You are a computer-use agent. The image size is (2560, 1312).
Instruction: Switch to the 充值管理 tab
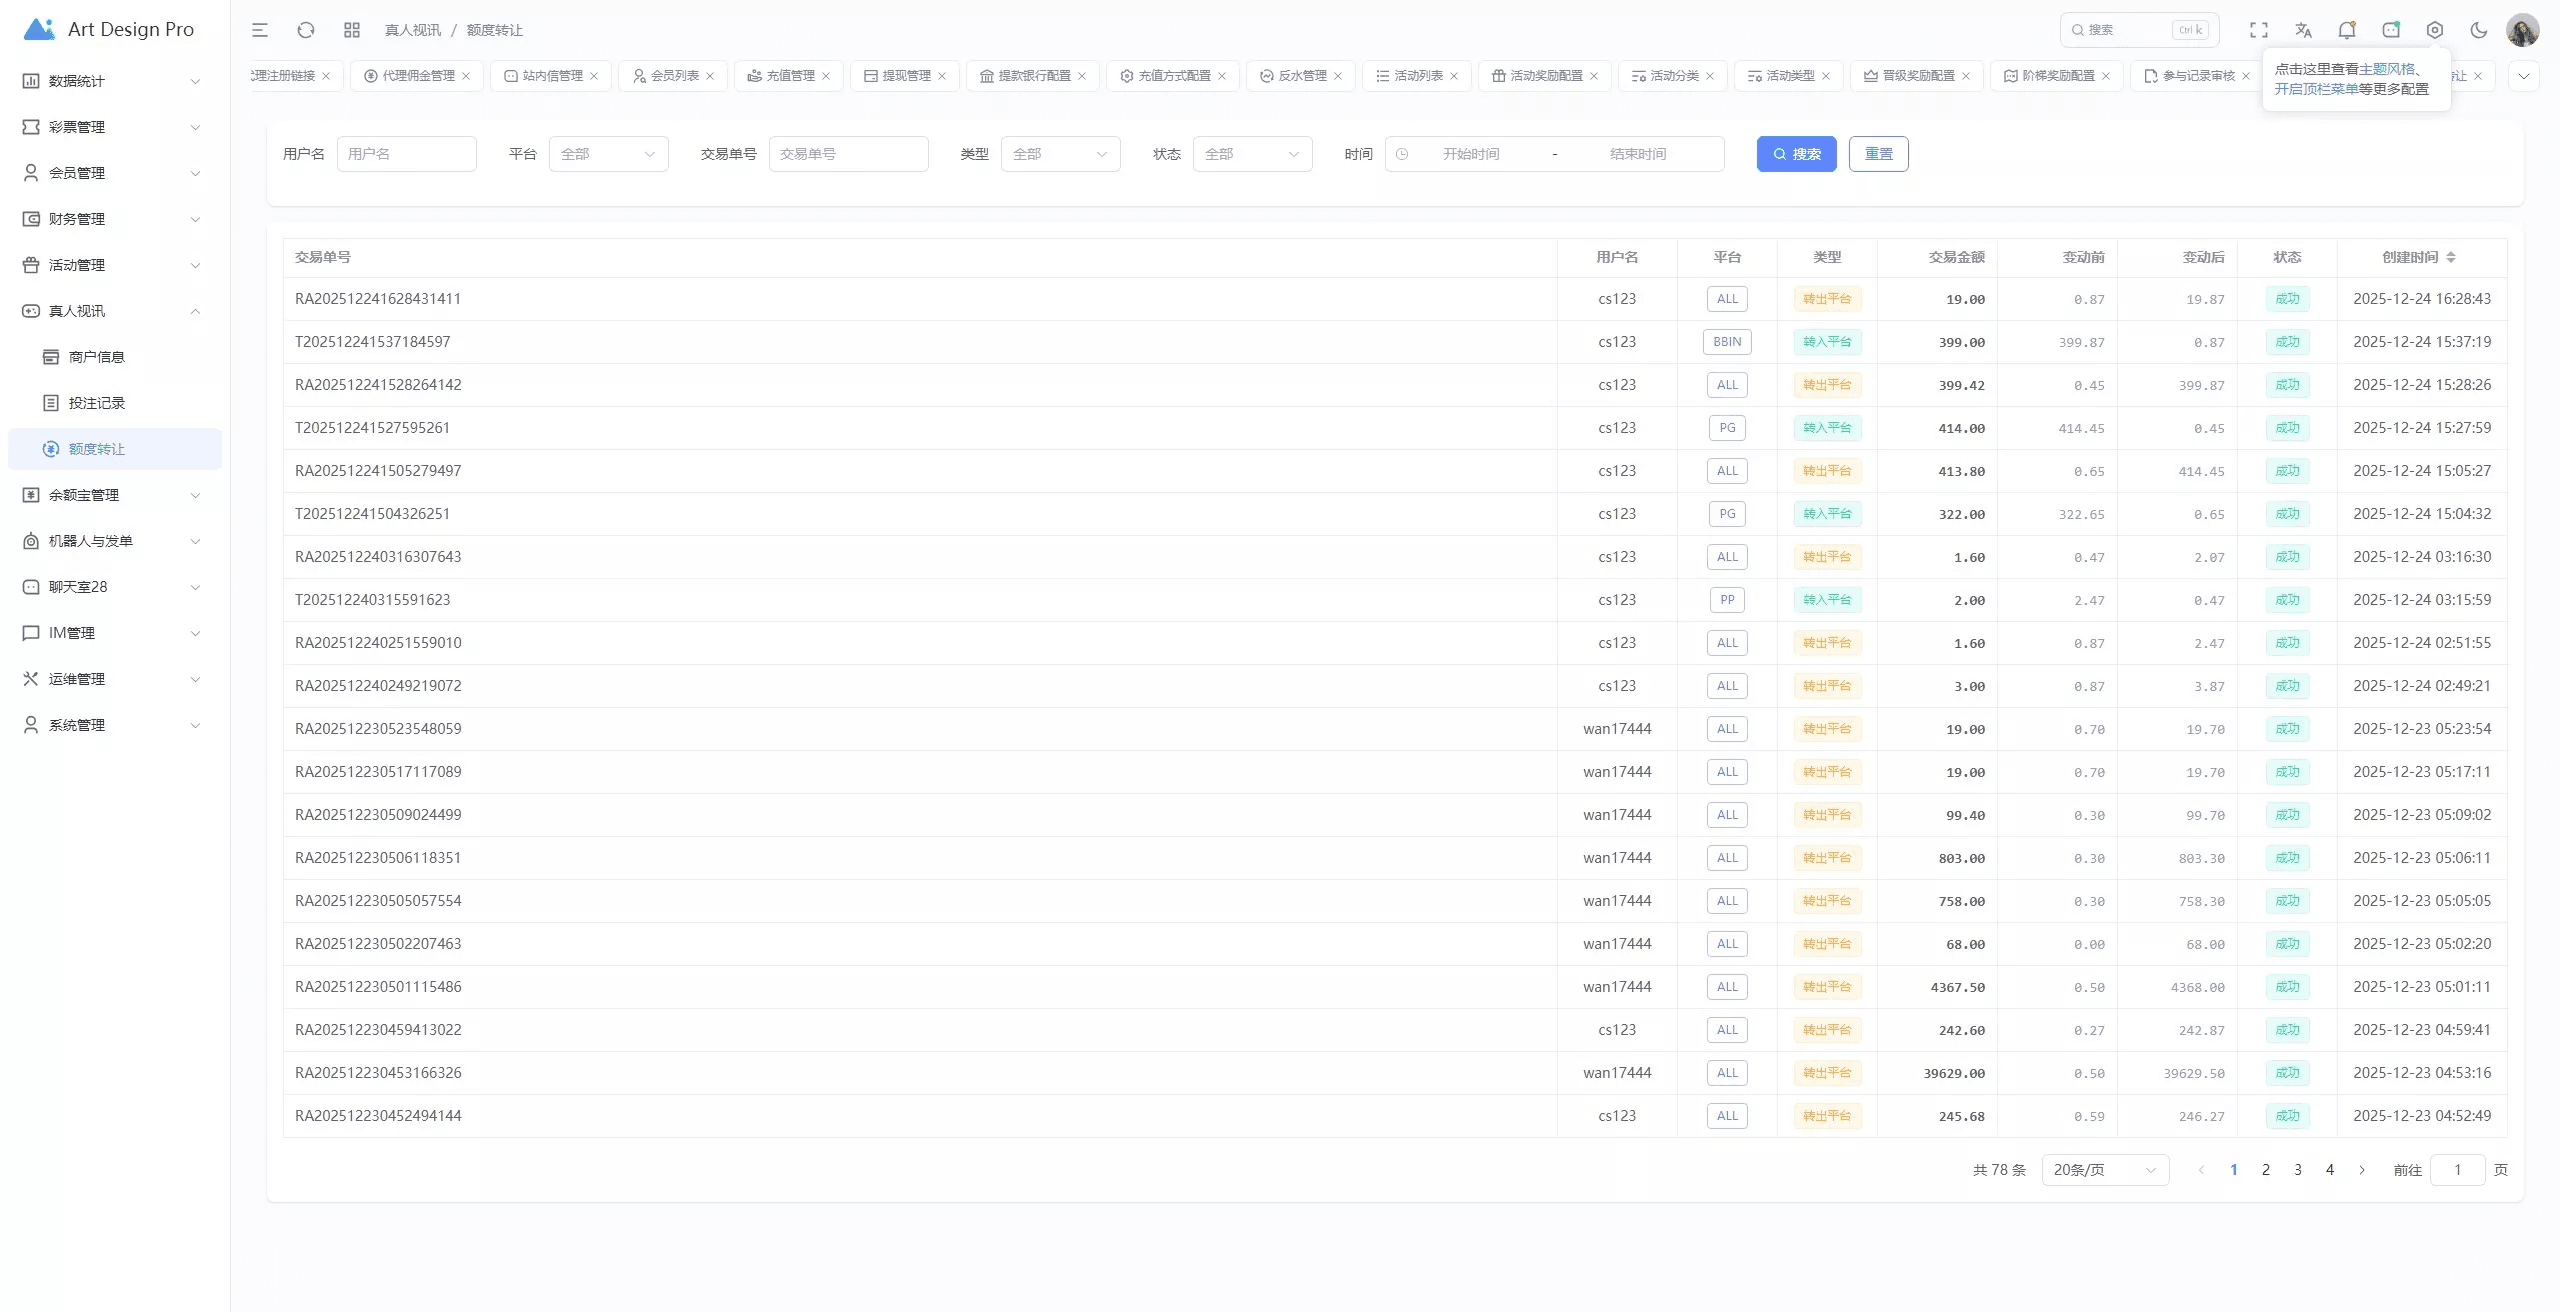[789, 76]
